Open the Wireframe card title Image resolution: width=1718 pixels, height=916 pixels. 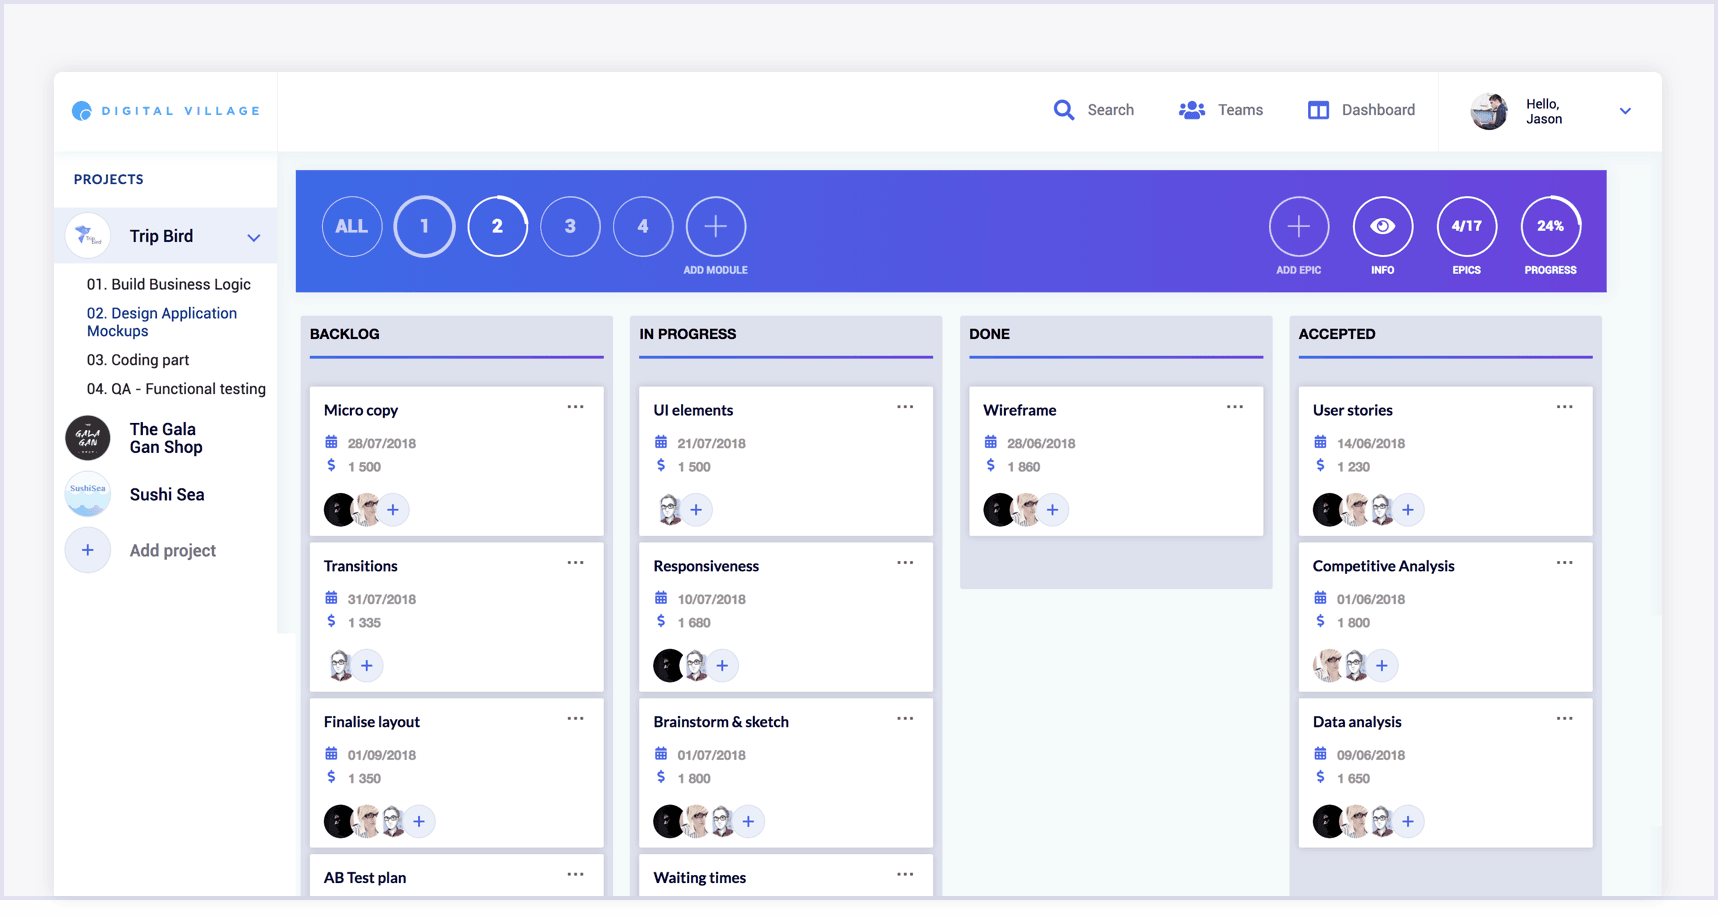click(1019, 410)
